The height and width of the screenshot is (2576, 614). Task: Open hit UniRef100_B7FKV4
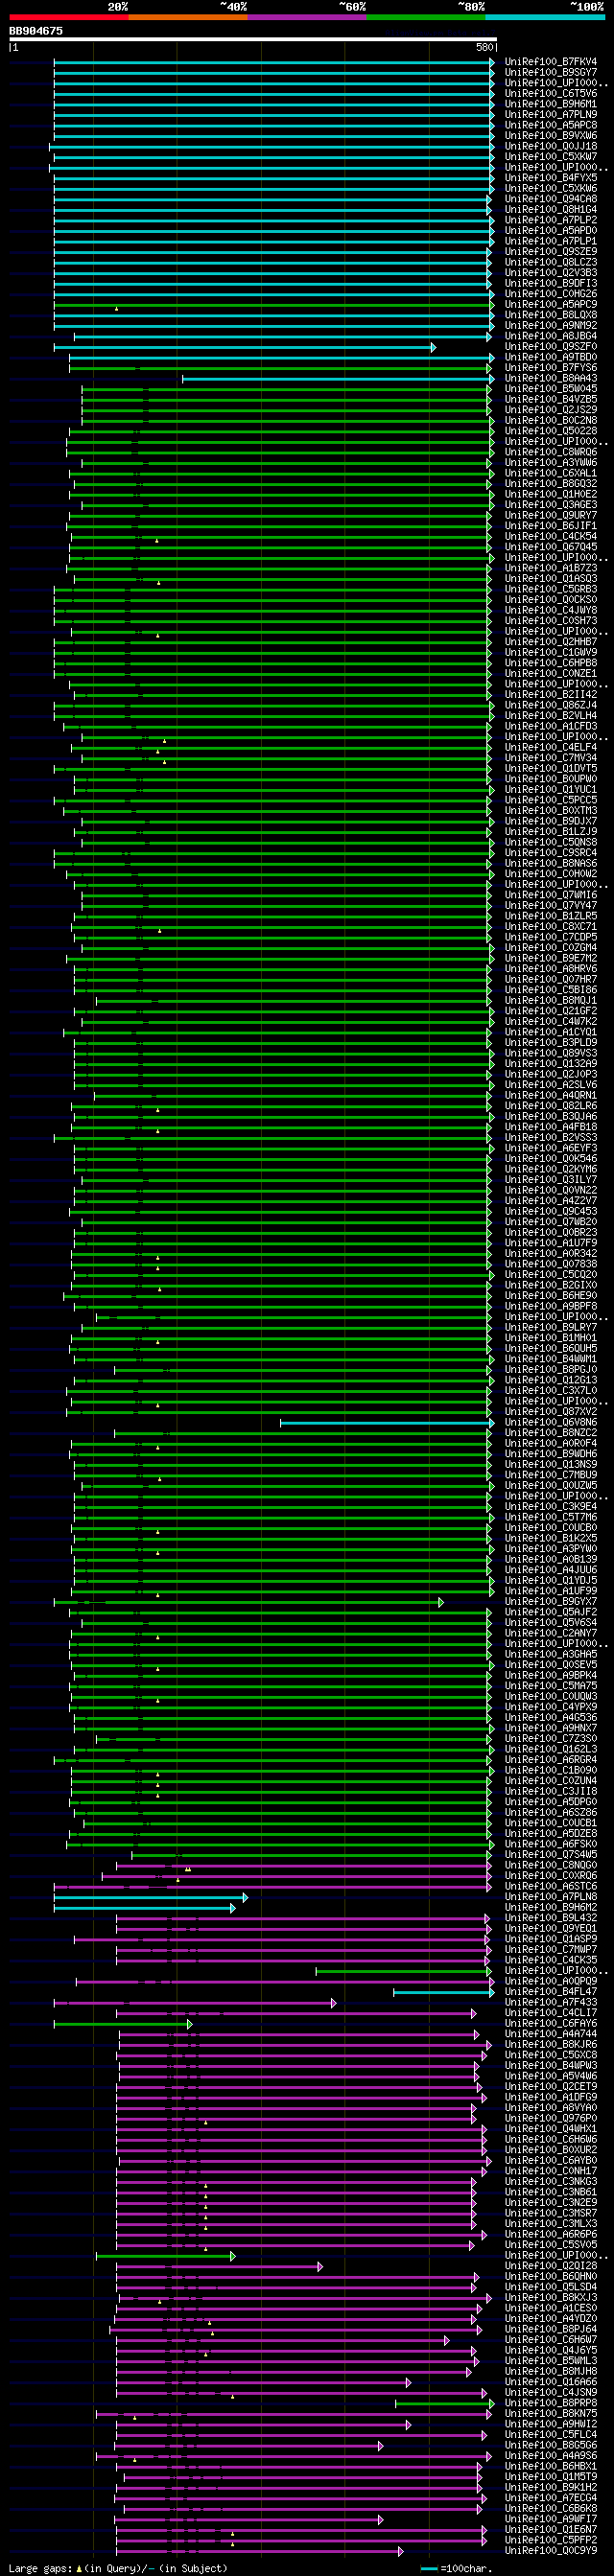click(550, 62)
